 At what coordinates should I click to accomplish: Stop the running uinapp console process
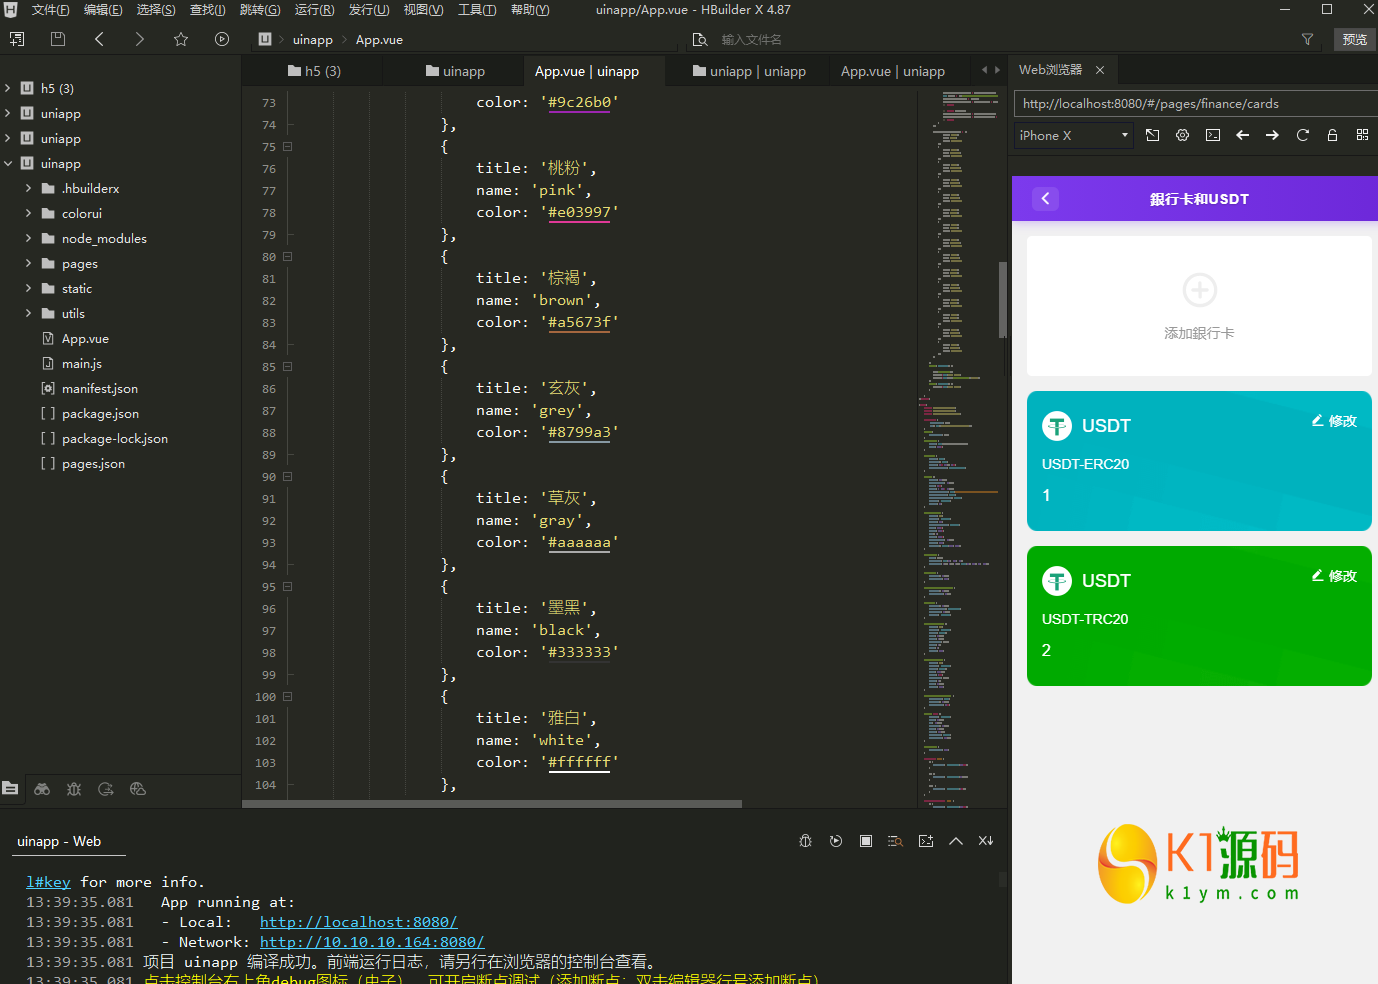[866, 841]
